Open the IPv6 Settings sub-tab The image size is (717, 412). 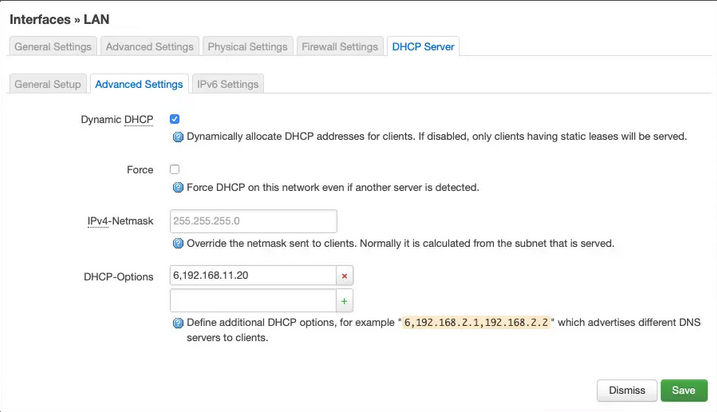tap(228, 84)
